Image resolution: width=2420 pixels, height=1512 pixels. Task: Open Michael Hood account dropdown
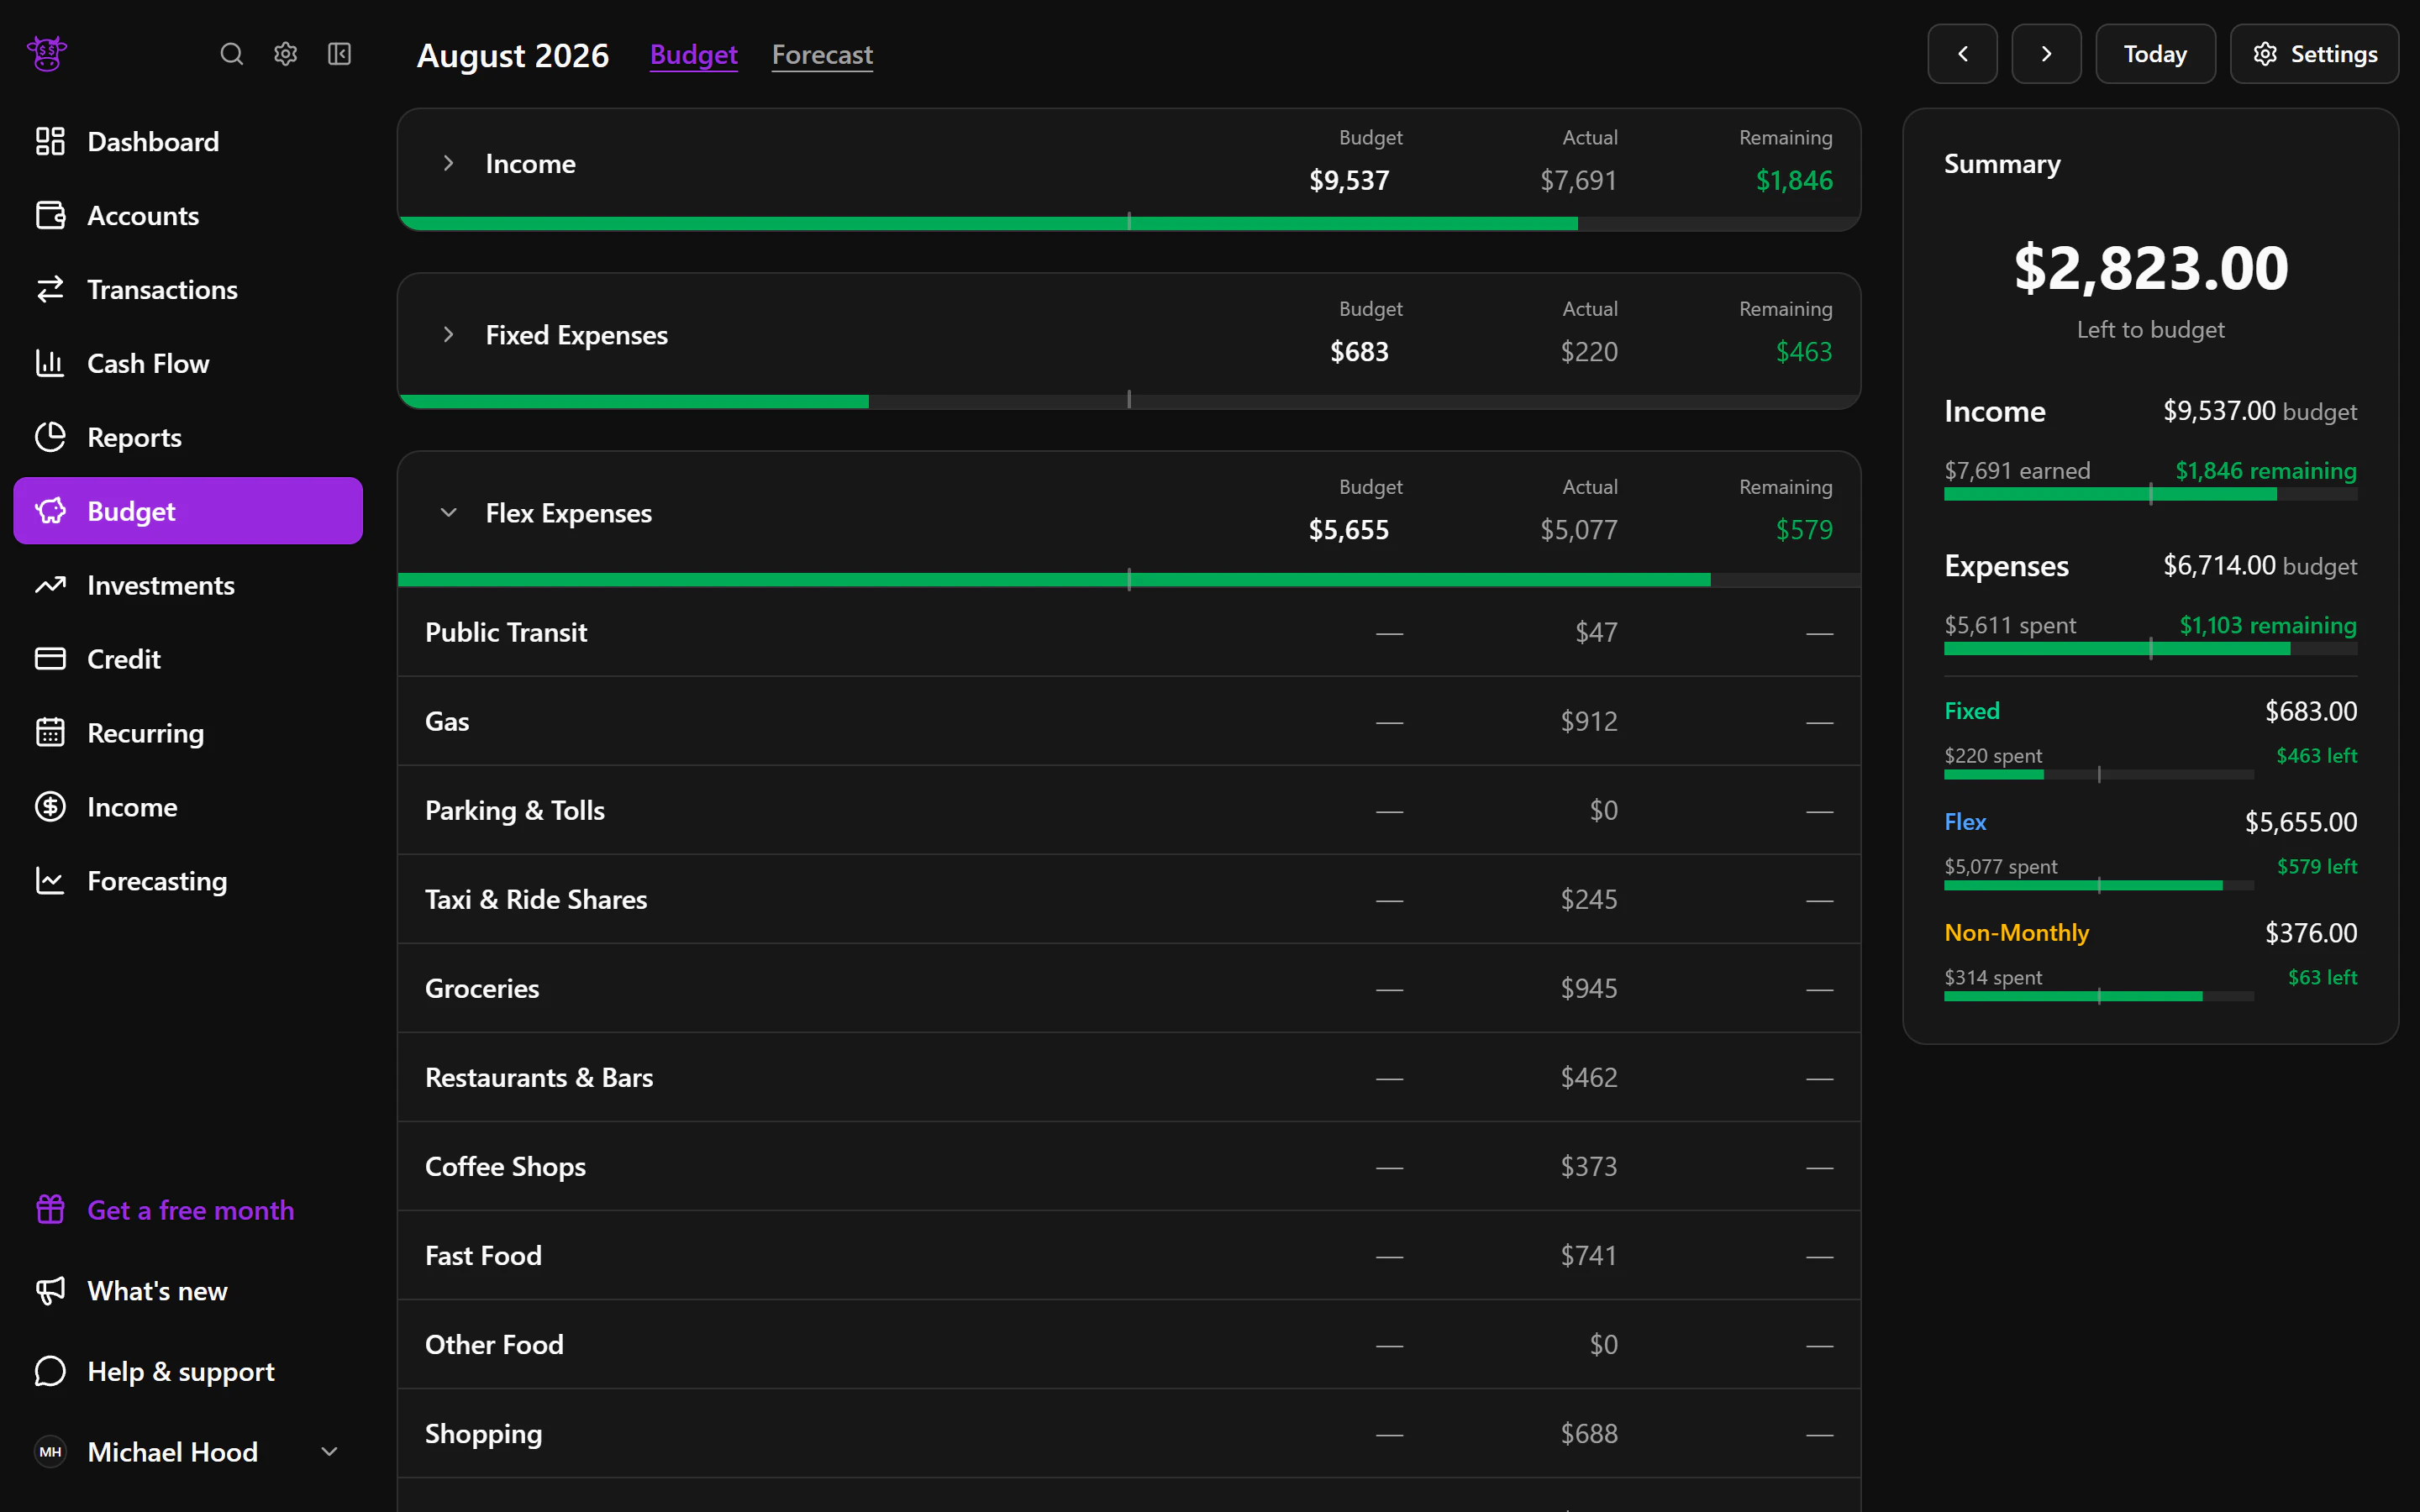pyautogui.click(x=188, y=1451)
